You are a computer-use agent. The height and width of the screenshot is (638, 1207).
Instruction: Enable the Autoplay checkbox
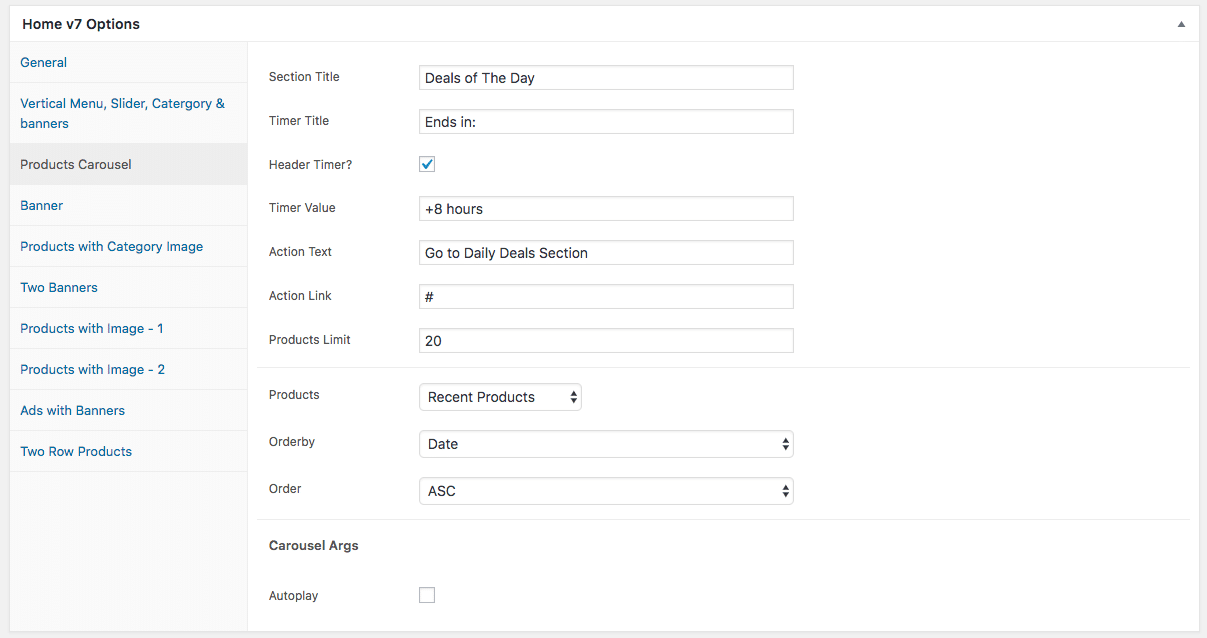click(x=427, y=595)
